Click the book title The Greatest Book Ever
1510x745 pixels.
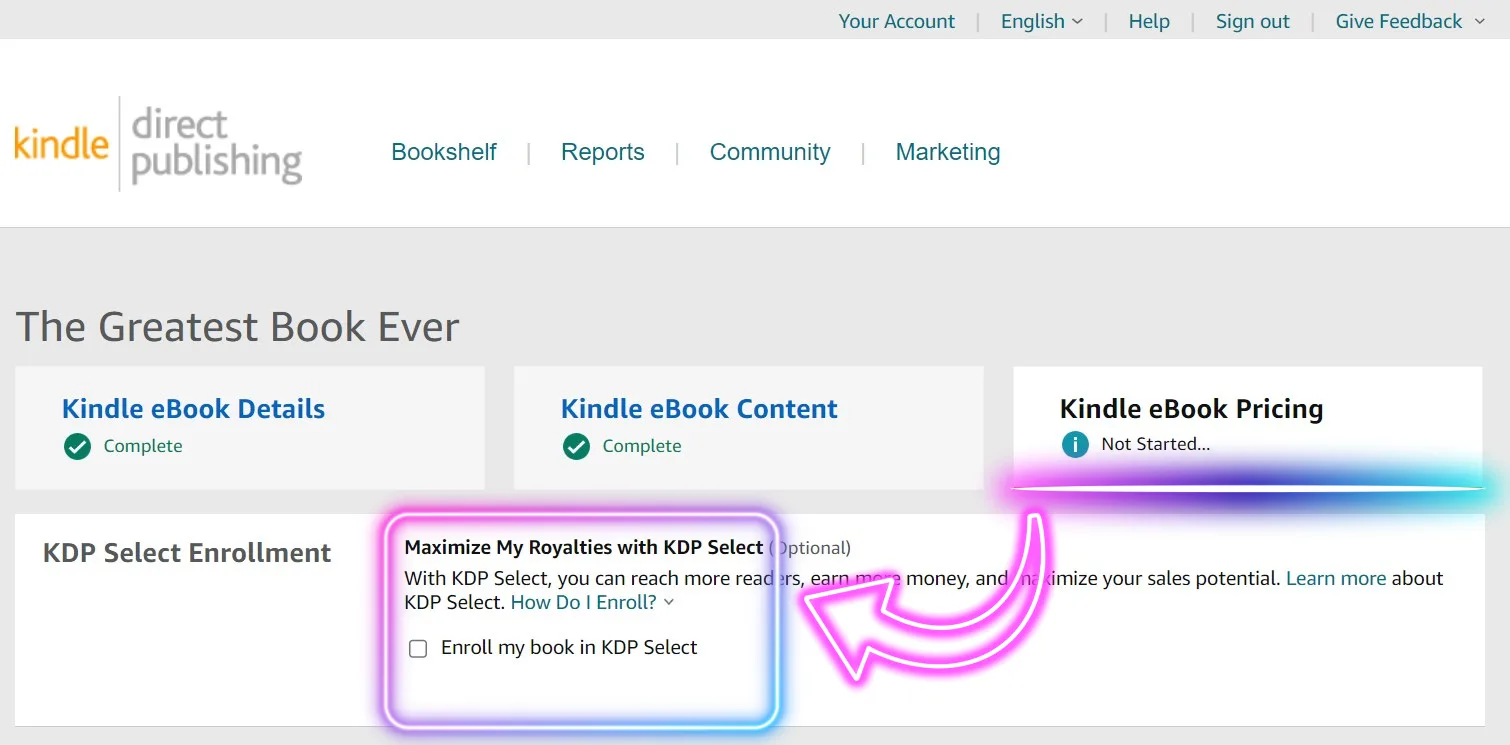point(238,327)
